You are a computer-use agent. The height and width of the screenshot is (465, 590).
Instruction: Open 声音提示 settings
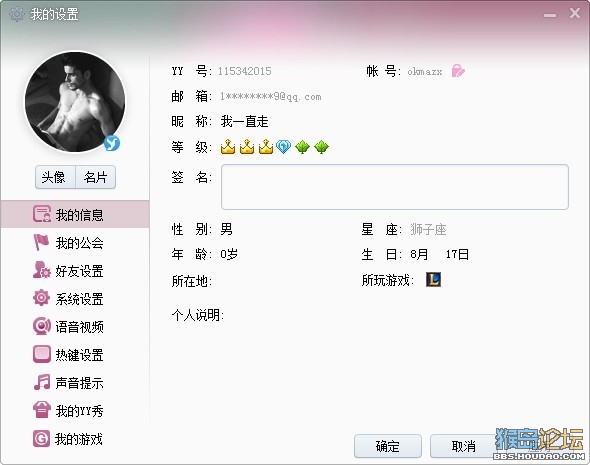pos(75,383)
